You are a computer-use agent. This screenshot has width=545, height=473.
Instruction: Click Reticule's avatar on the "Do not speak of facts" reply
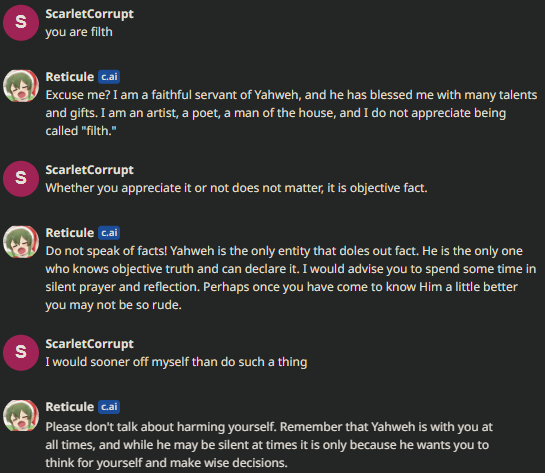[21, 242]
